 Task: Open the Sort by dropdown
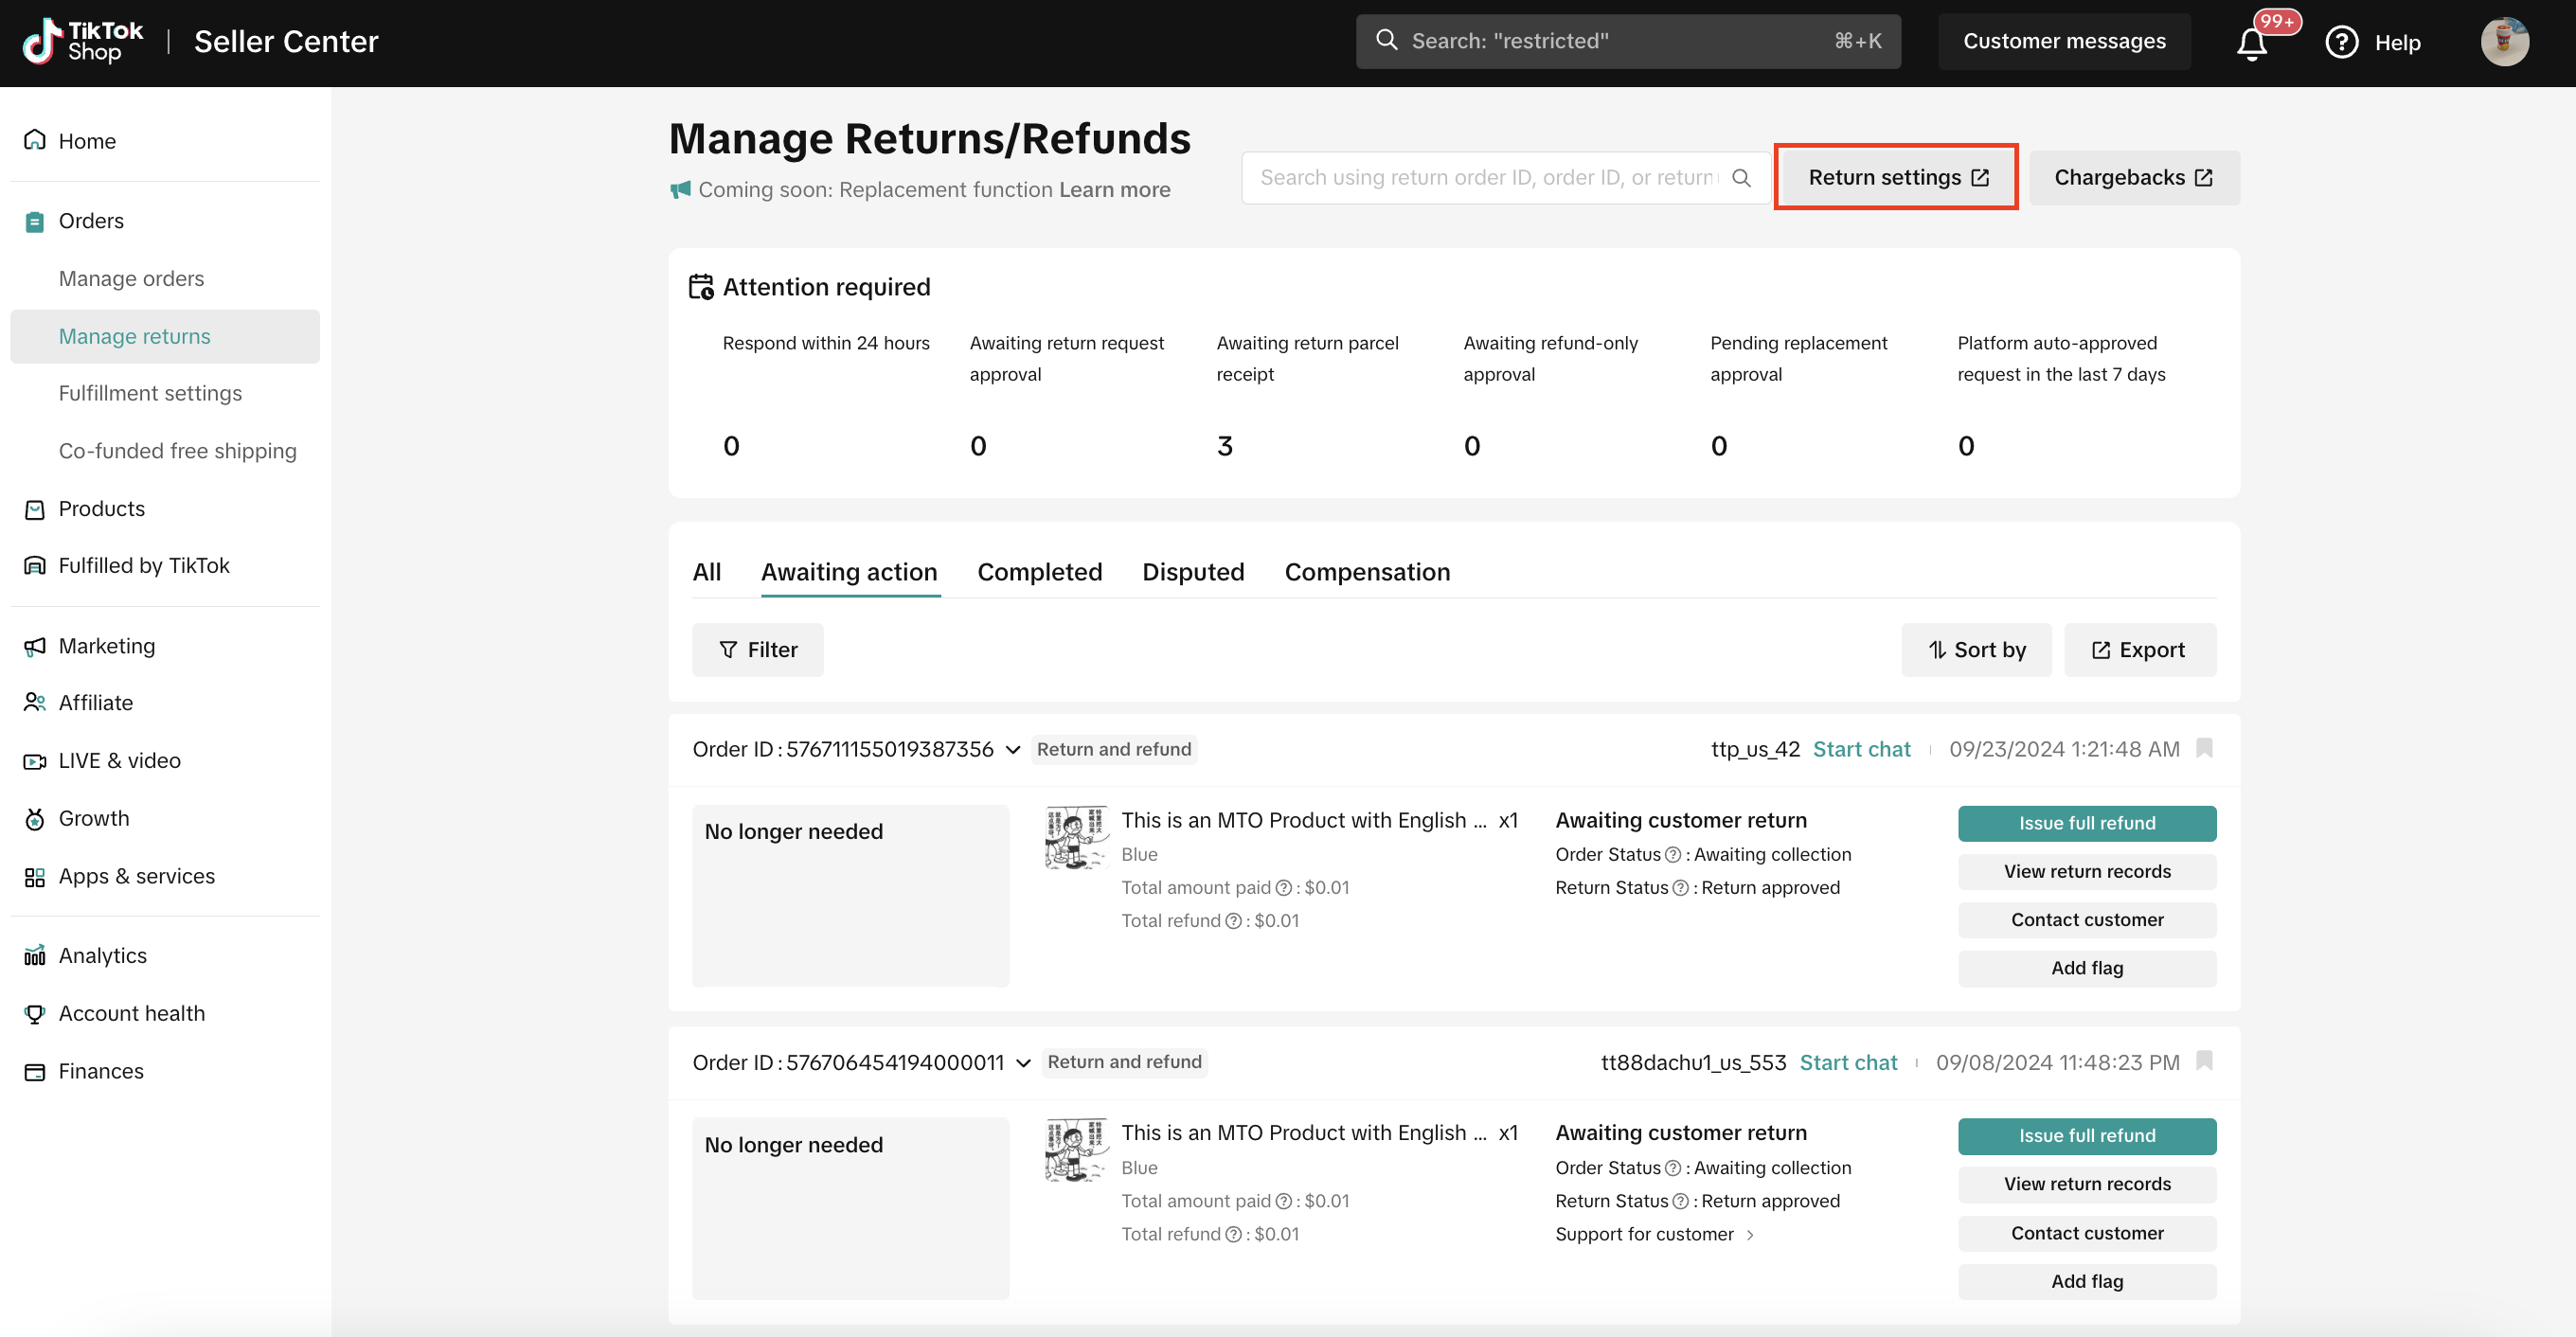[1976, 650]
